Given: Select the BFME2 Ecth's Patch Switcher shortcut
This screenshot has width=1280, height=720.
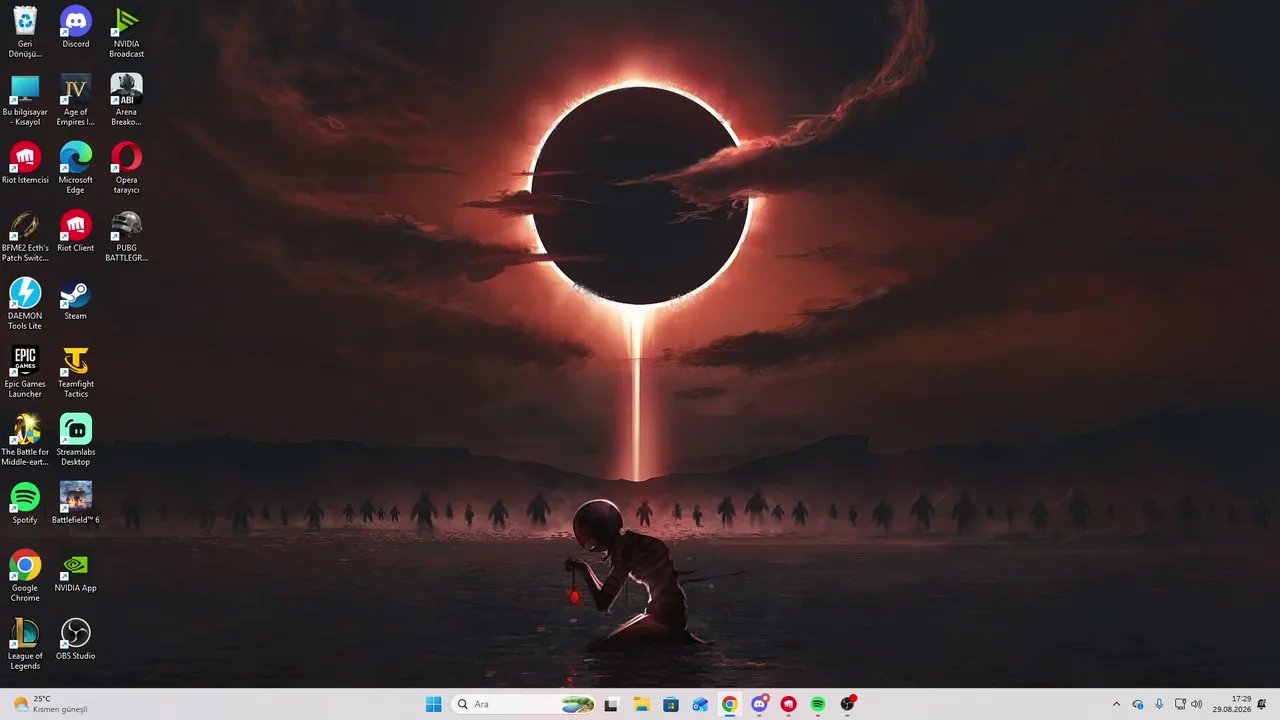Looking at the screenshot, I should (x=25, y=236).
